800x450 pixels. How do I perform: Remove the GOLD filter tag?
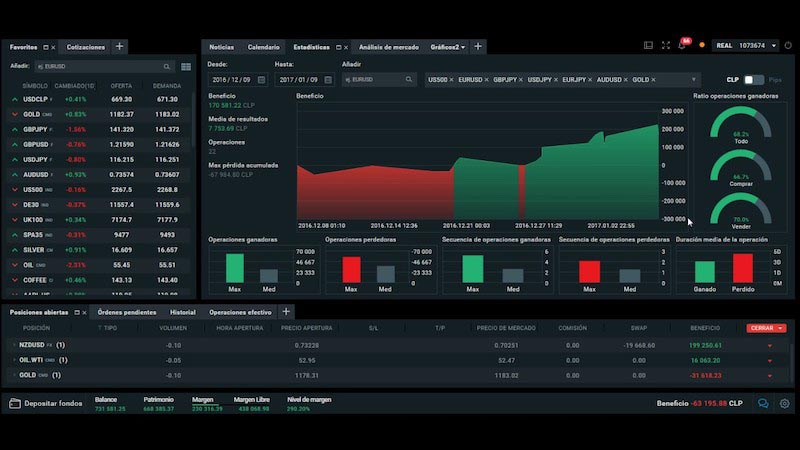[x=653, y=80]
